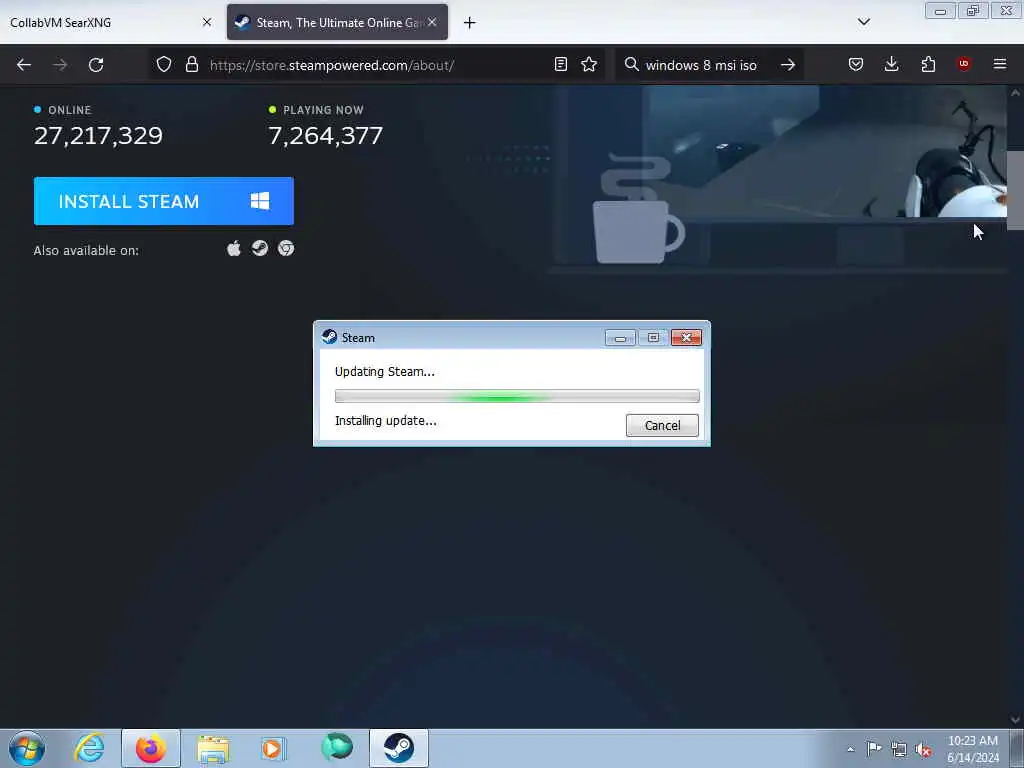The height and width of the screenshot is (768, 1024).
Task: Click the INSTALL STEAM button
Action: pos(164,201)
